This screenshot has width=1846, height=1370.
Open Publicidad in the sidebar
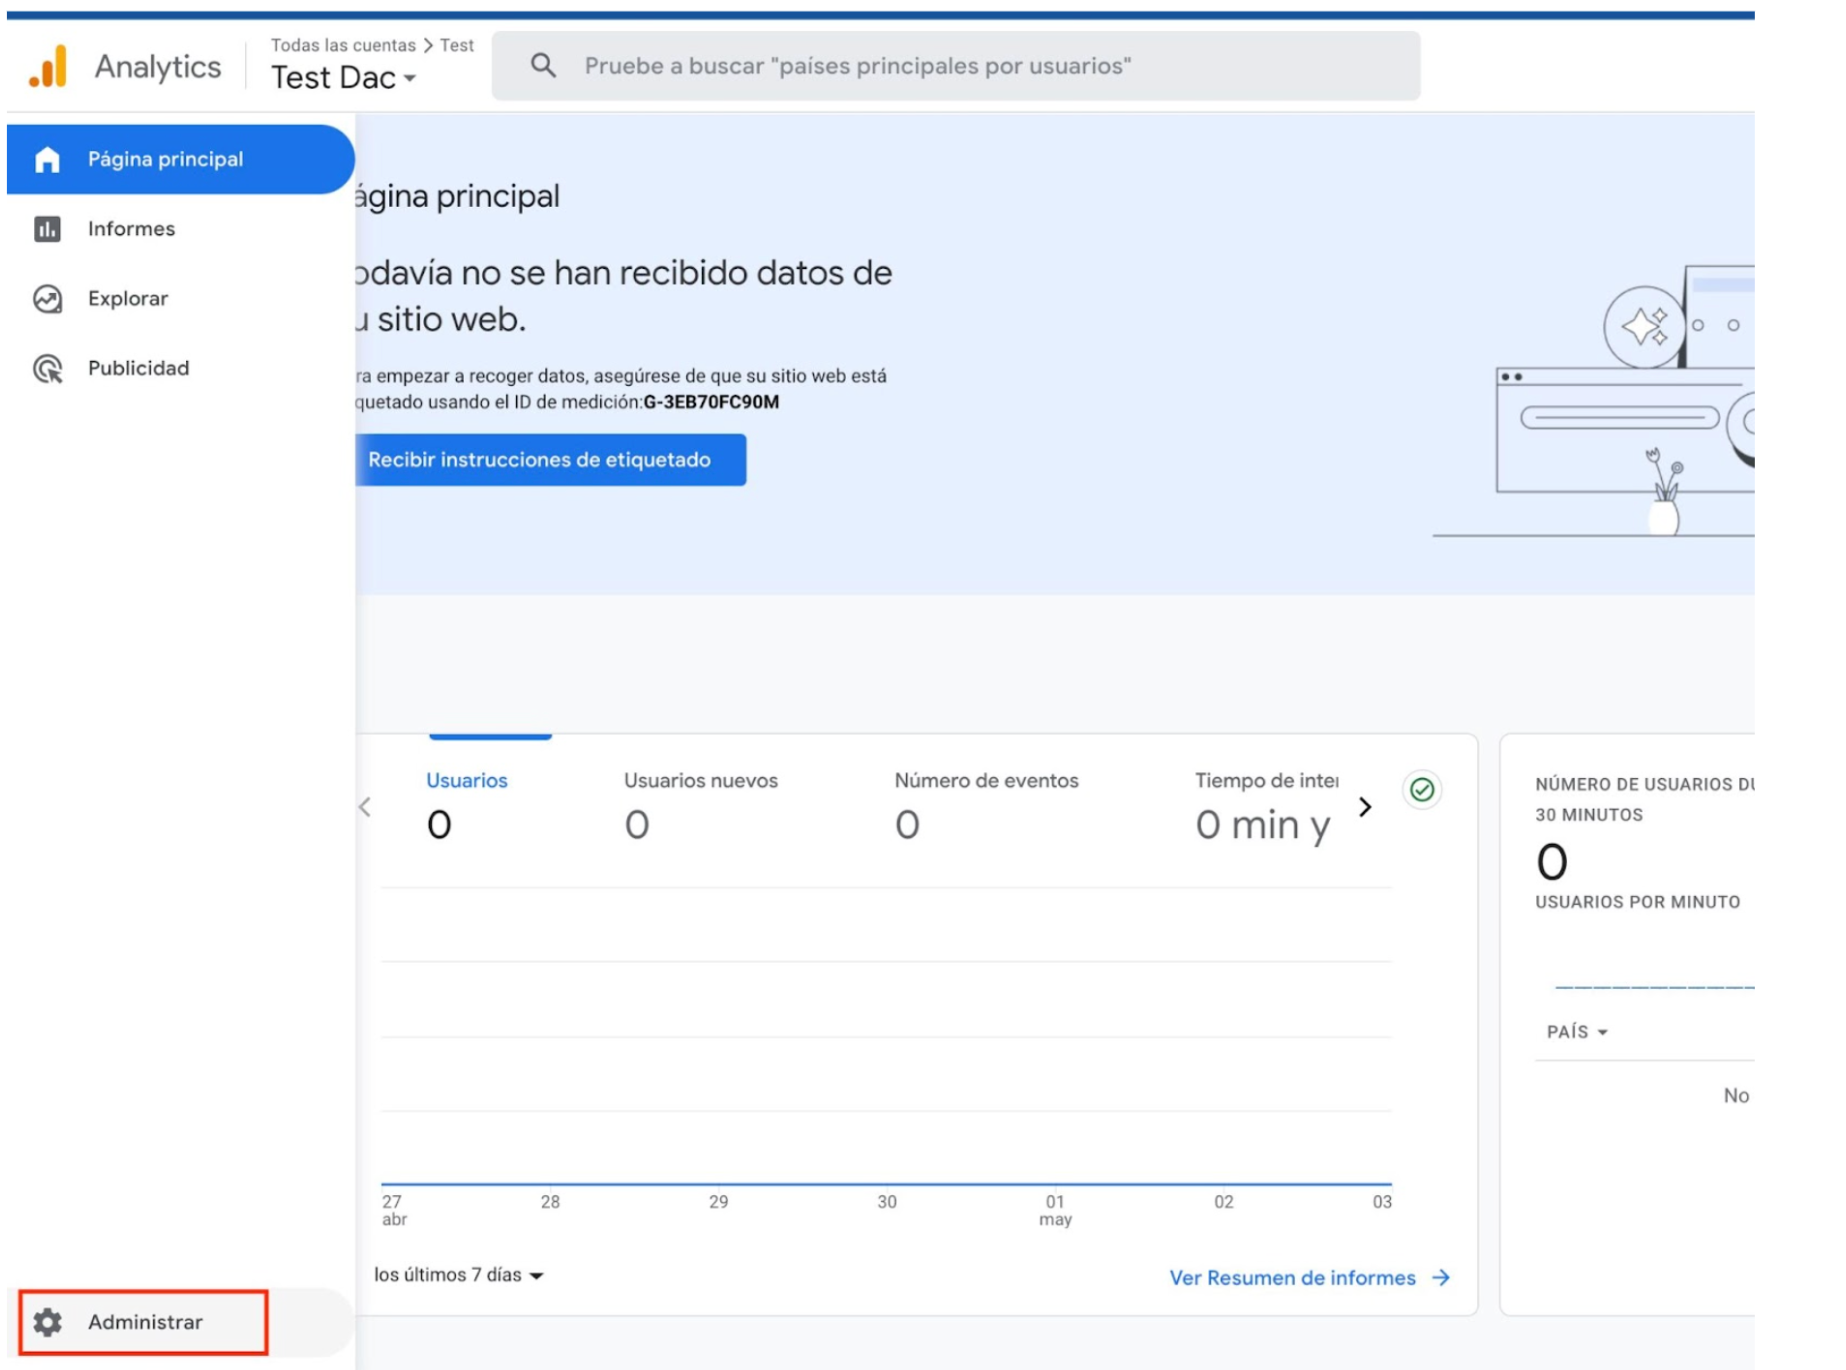pos(180,369)
